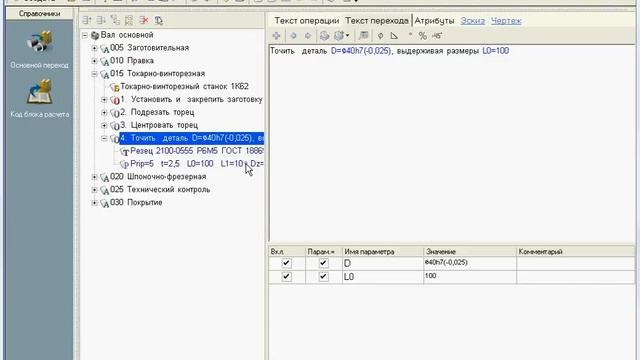Click the Вал основной part icon
The image size is (640, 360).
coord(95,36)
